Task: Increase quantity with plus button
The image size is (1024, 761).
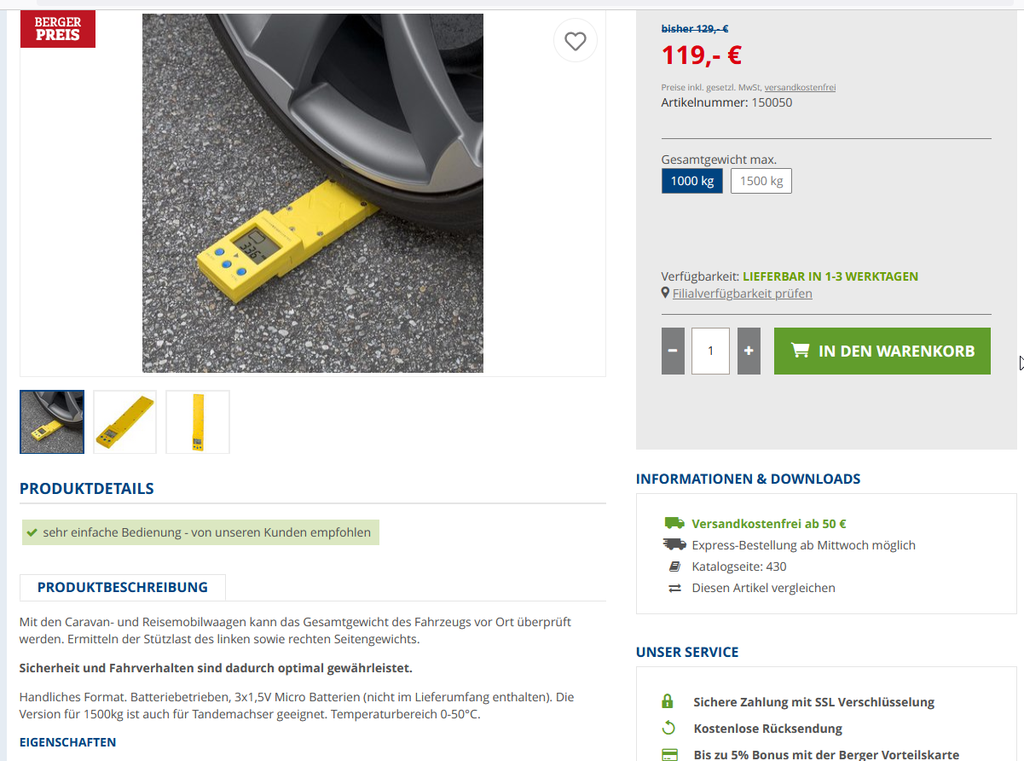Action: pyautogui.click(x=749, y=351)
